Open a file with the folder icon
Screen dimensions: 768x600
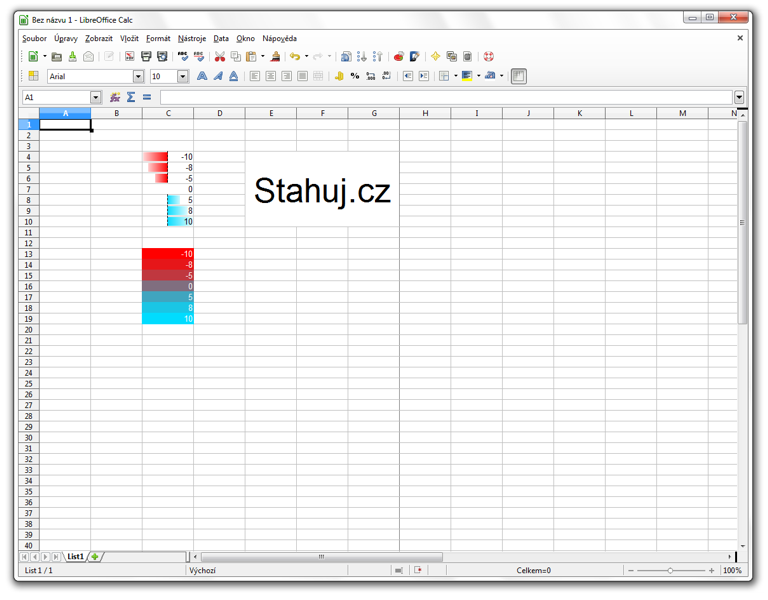point(57,56)
